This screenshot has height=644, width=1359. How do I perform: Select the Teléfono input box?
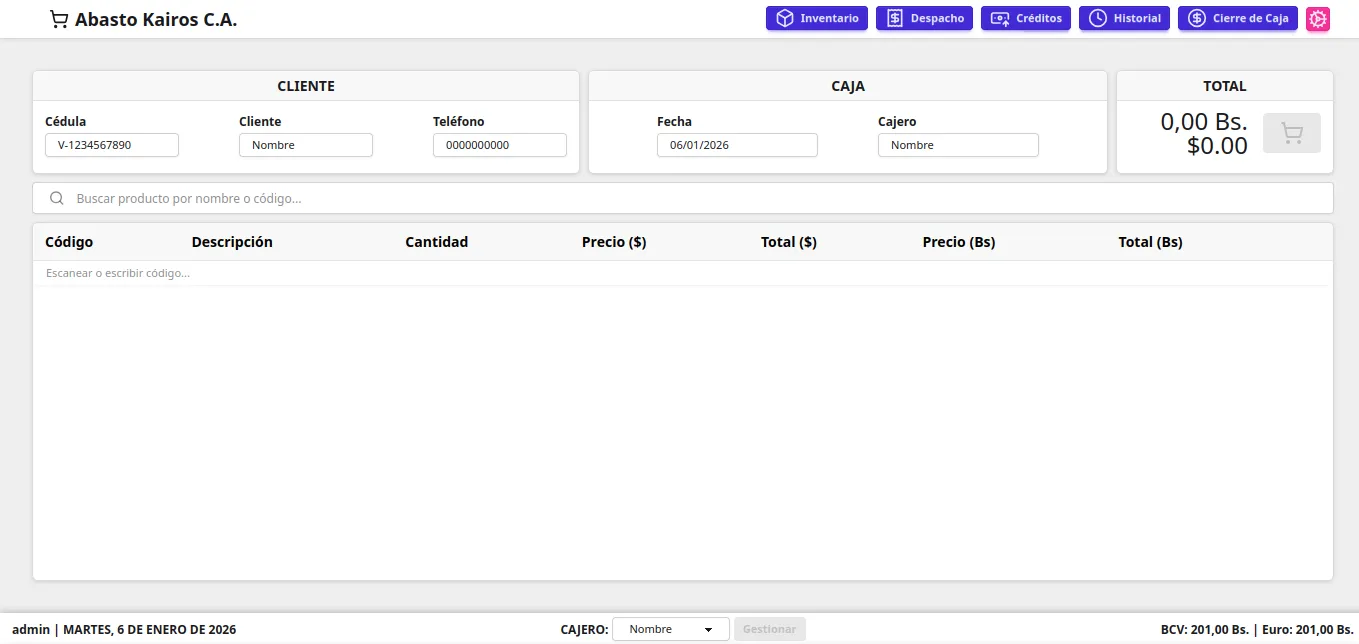(500, 145)
